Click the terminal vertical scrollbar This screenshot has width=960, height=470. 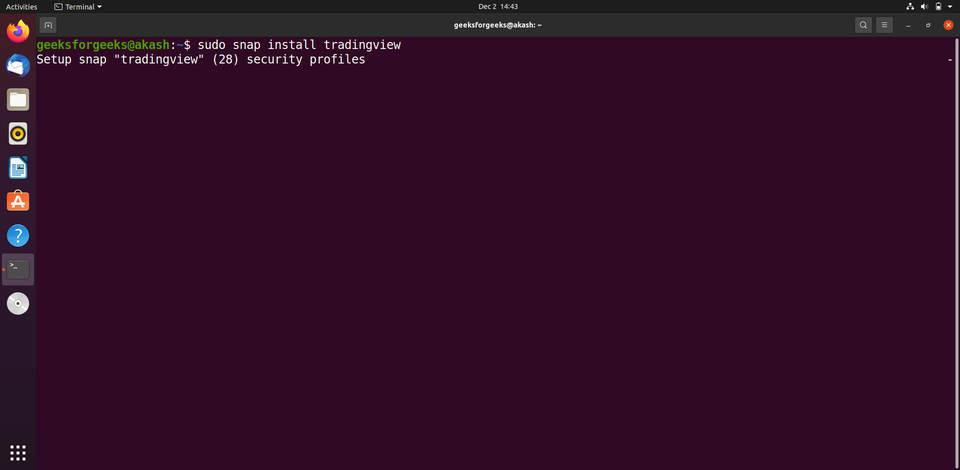point(956,253)
